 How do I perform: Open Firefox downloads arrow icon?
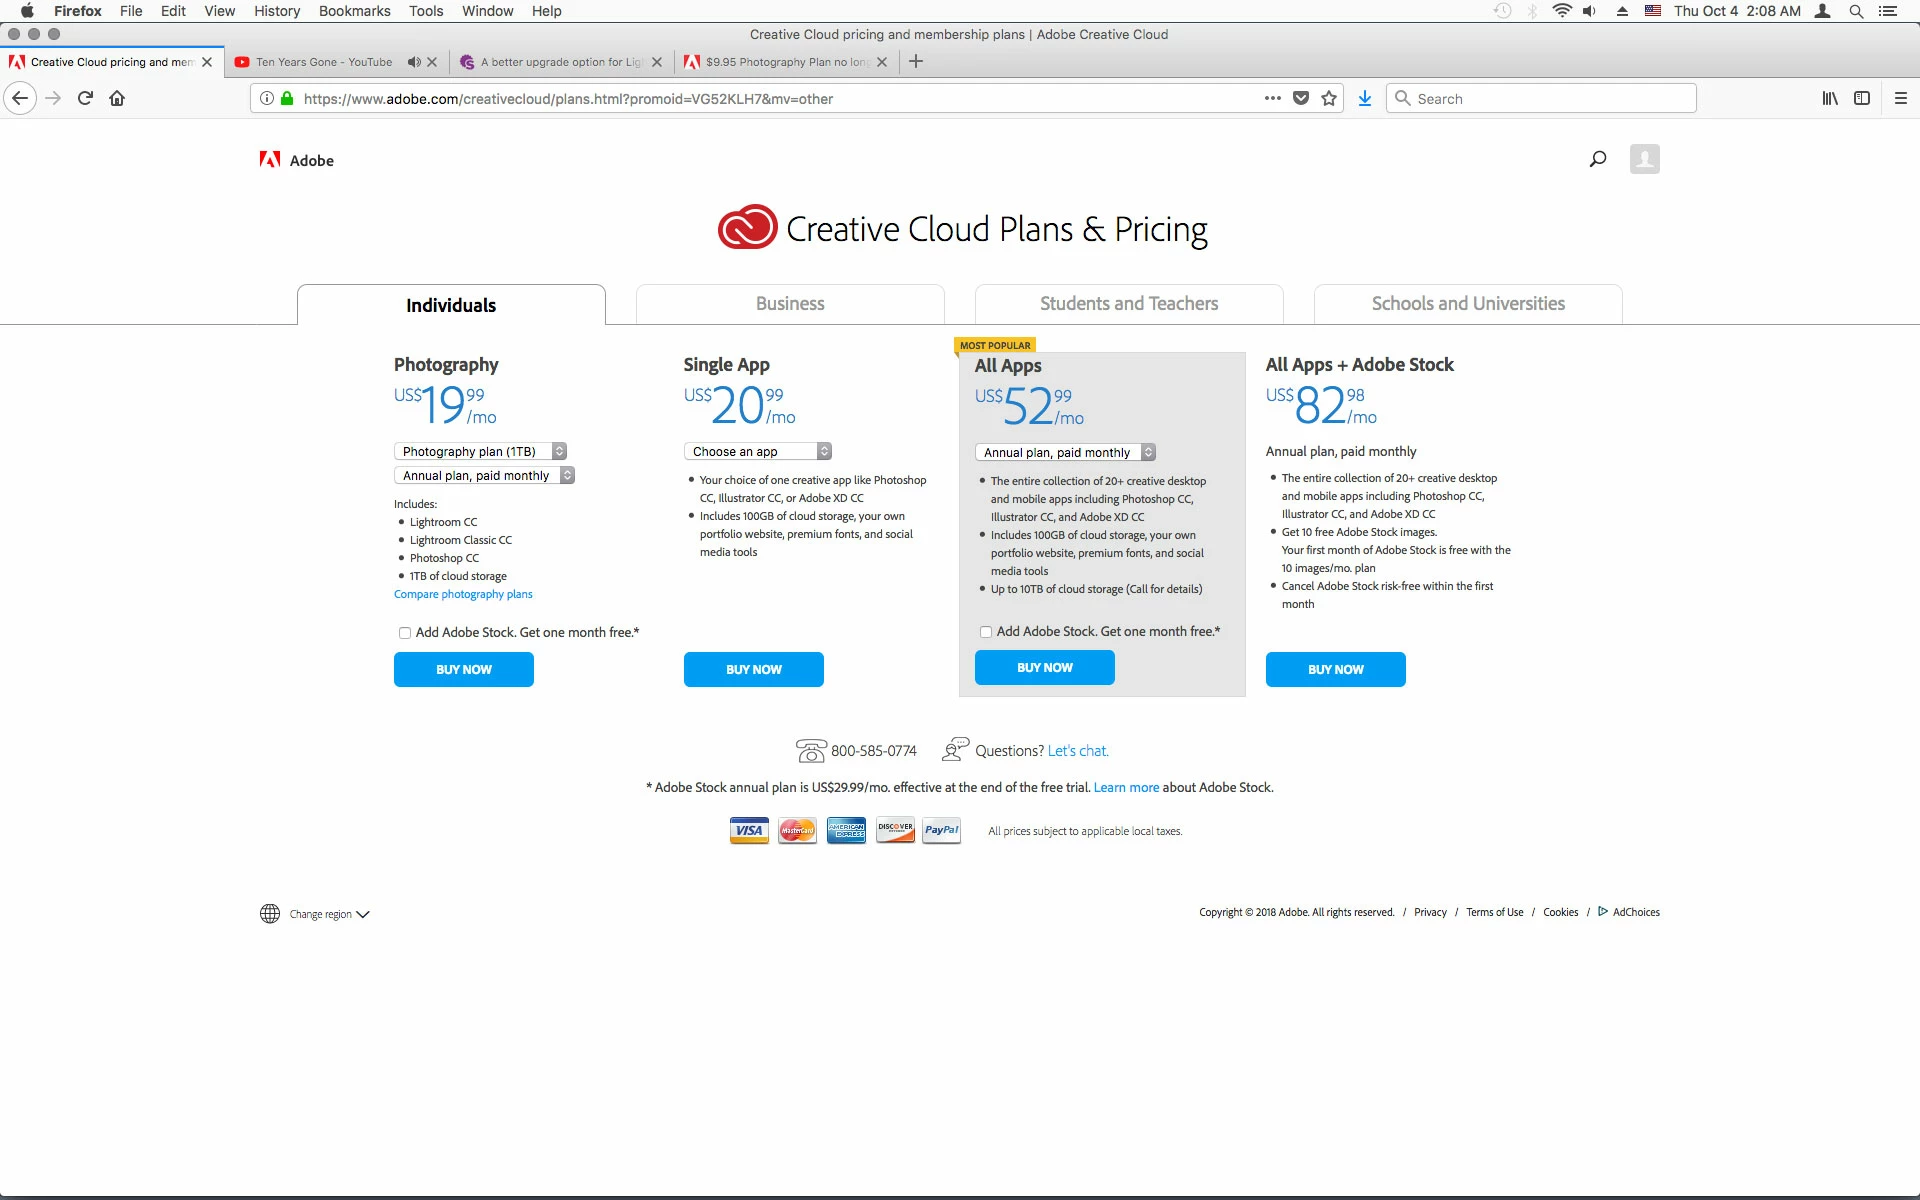(x=1365, y=98)
